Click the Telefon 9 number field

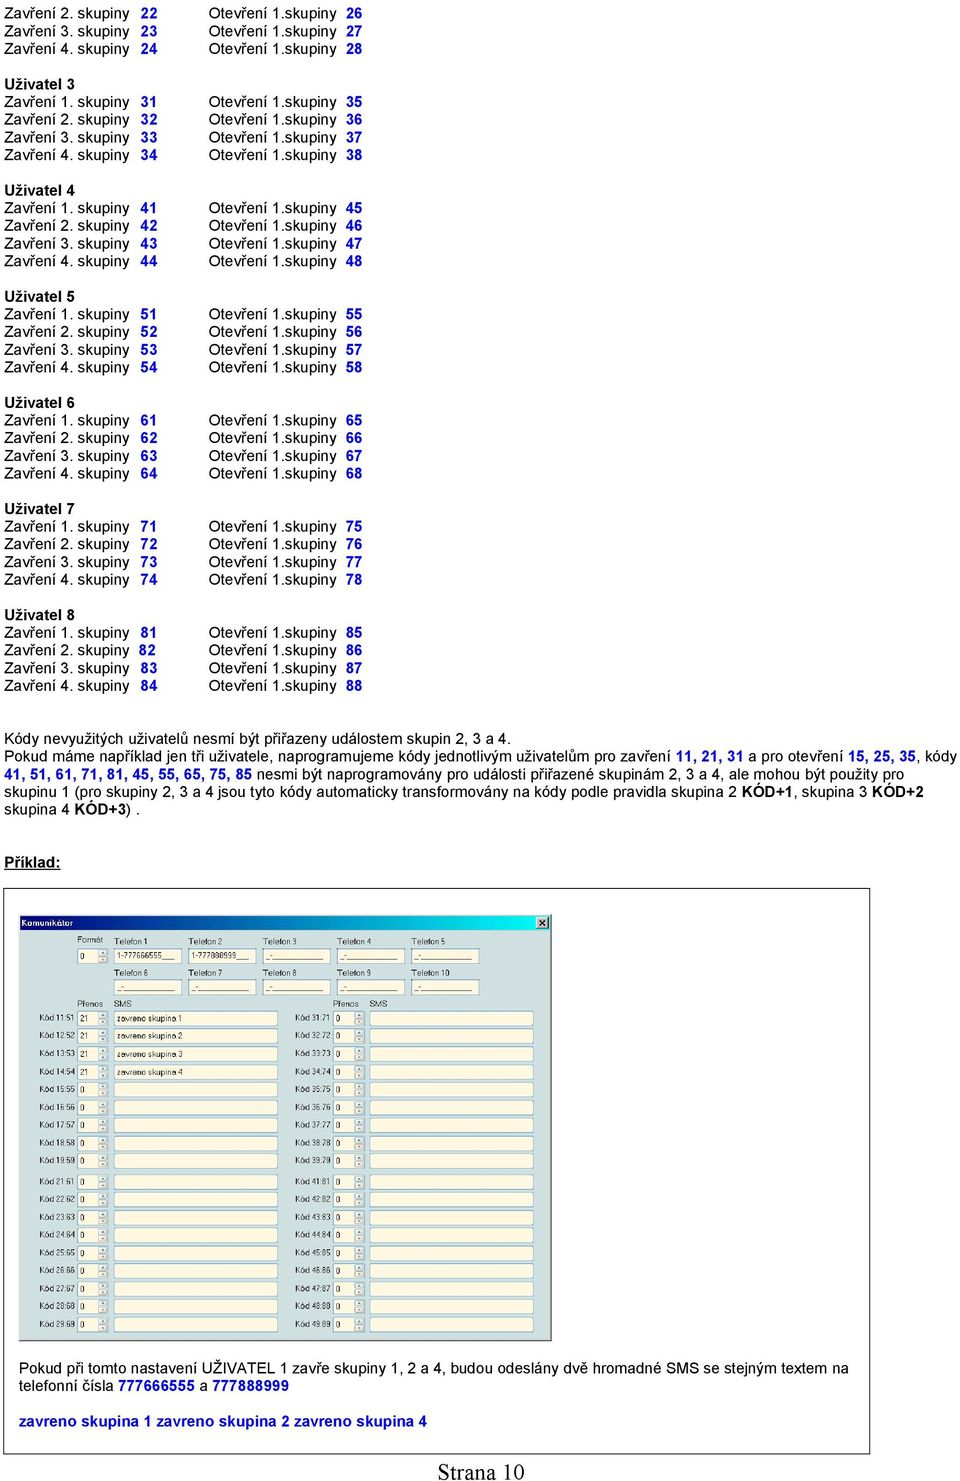click(370, 987)
